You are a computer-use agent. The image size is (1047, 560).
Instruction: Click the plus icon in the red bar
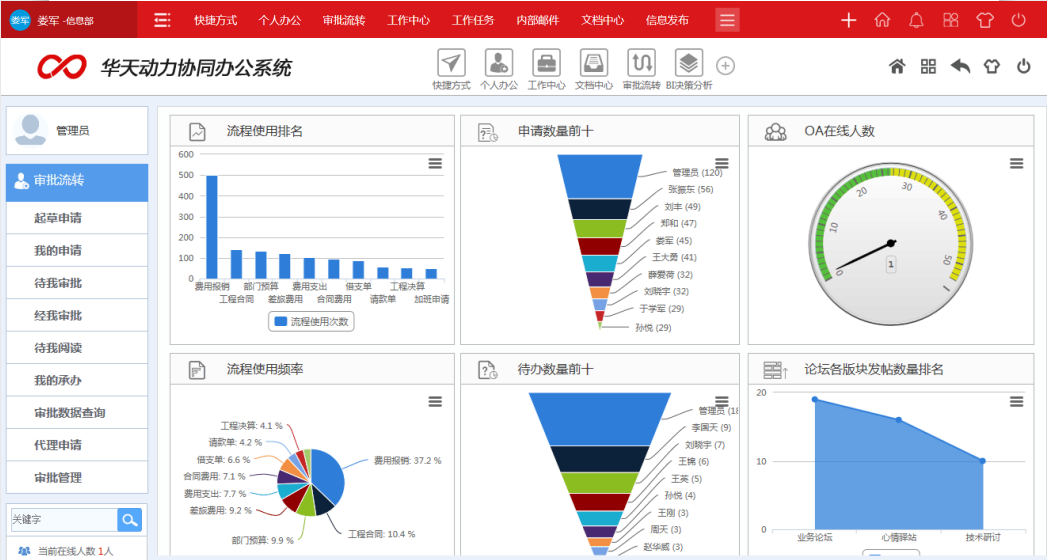point(848,20)
